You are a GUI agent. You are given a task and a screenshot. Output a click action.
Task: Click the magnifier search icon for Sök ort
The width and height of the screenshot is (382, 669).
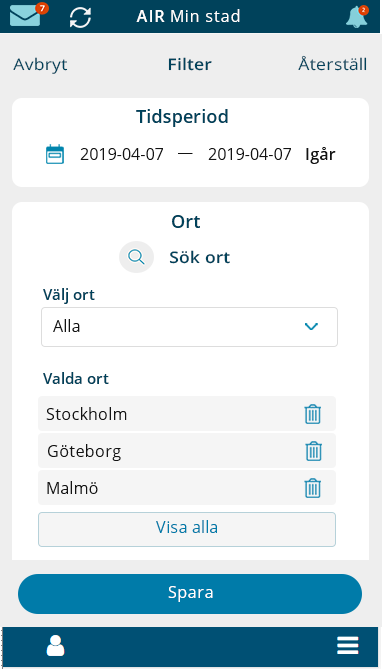pos(136,257)
